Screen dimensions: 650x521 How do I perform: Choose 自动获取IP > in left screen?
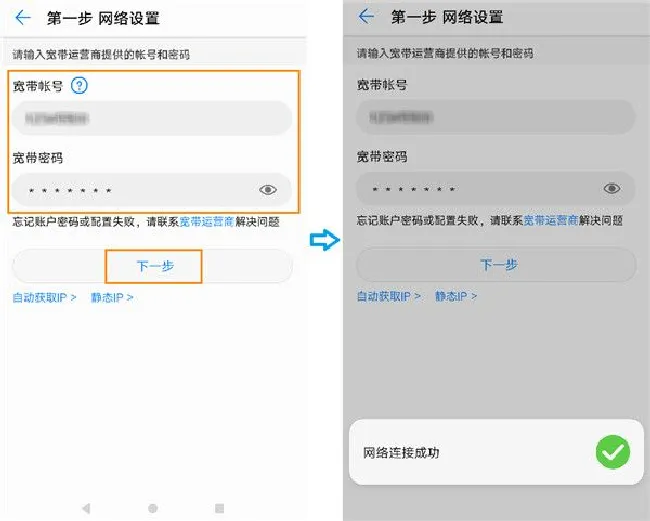point(44,298)
